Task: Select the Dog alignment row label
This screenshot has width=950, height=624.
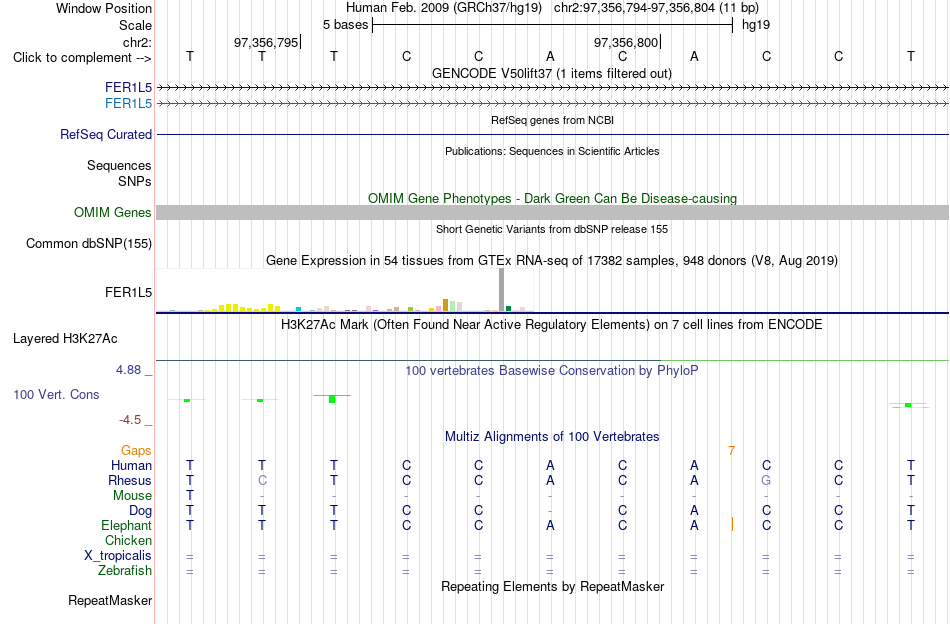Action: (x=140, y=511)
